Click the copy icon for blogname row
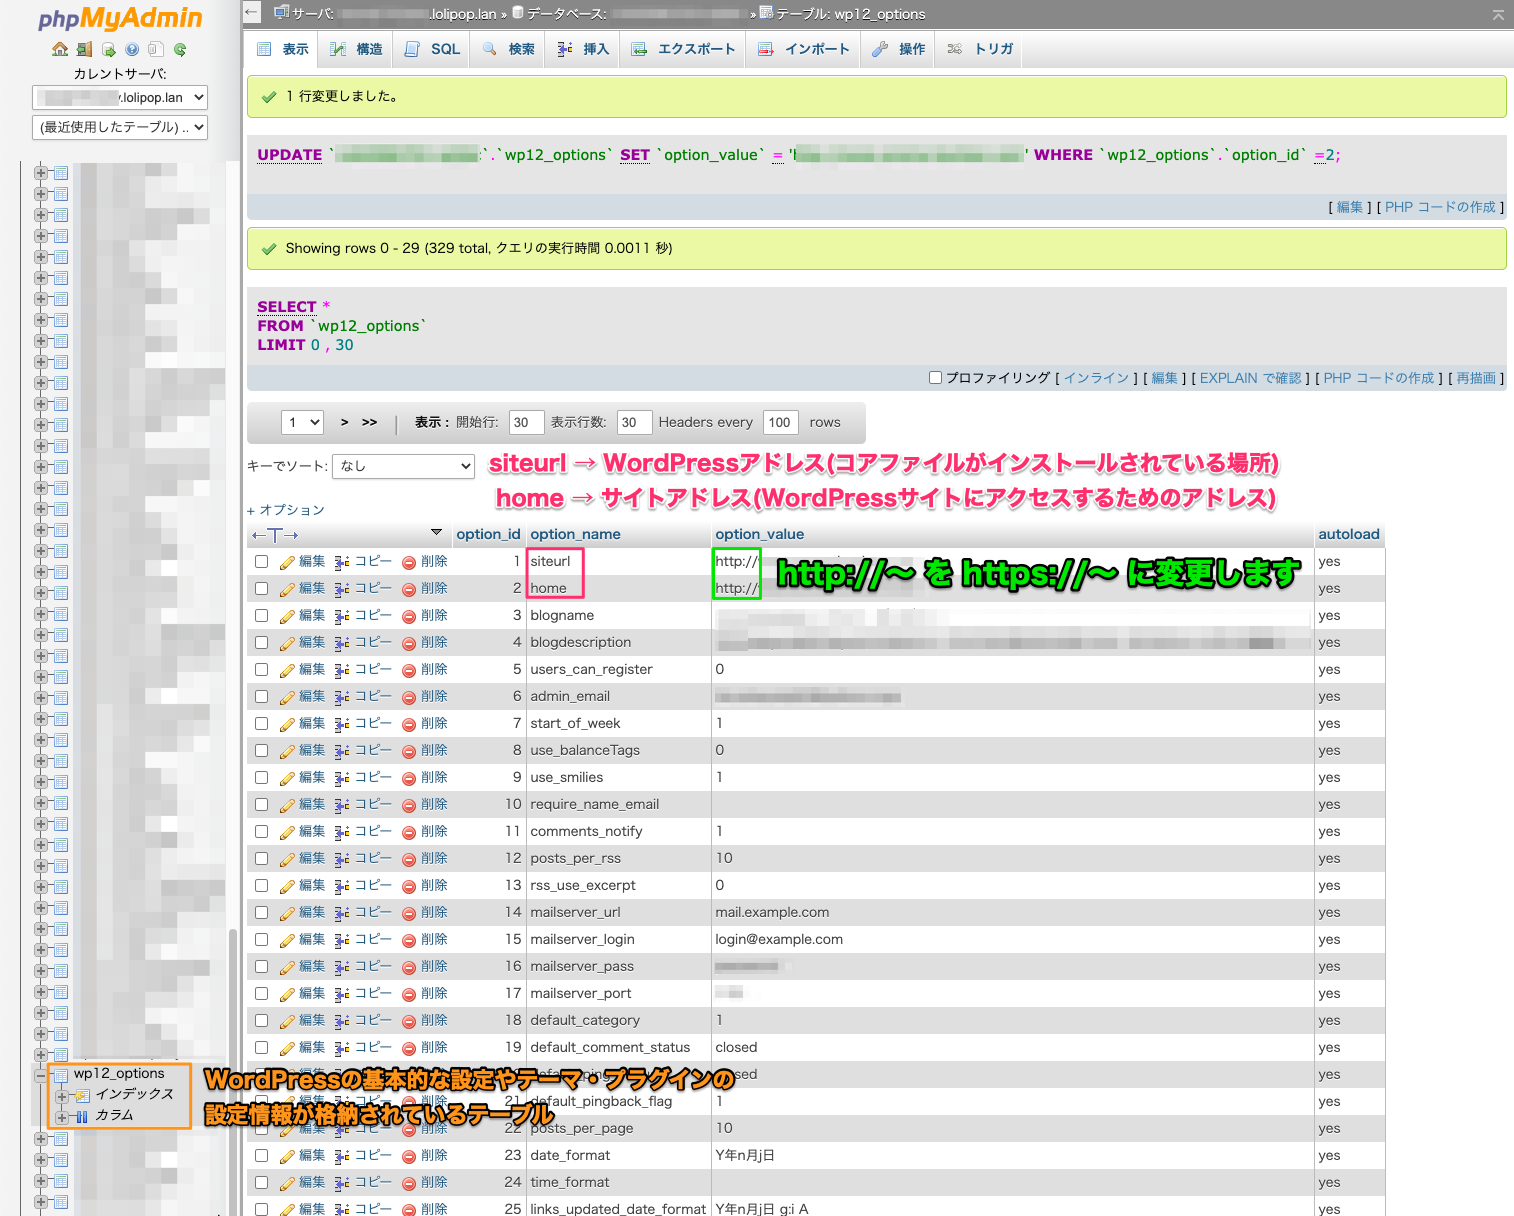The image size is (1514, 1216). click(342, 616)
